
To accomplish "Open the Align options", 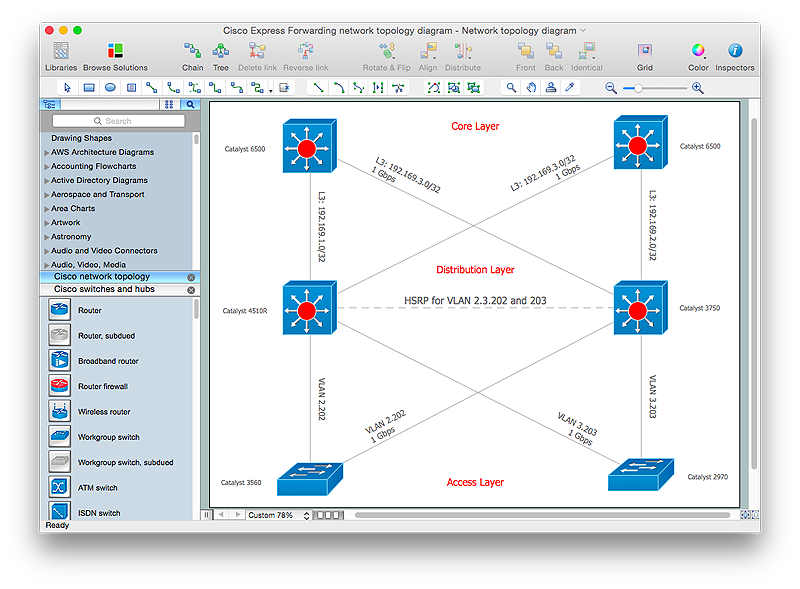I will pos(428,57).
